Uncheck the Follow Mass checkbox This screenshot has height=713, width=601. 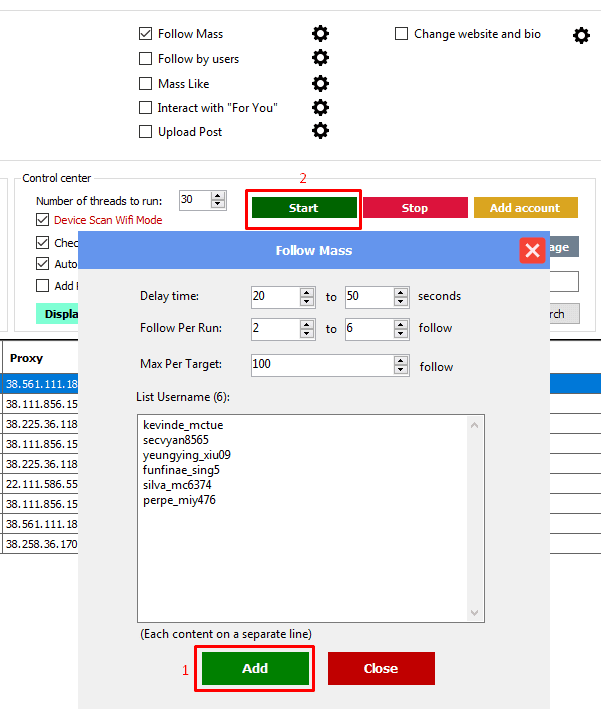click(146, 34)
